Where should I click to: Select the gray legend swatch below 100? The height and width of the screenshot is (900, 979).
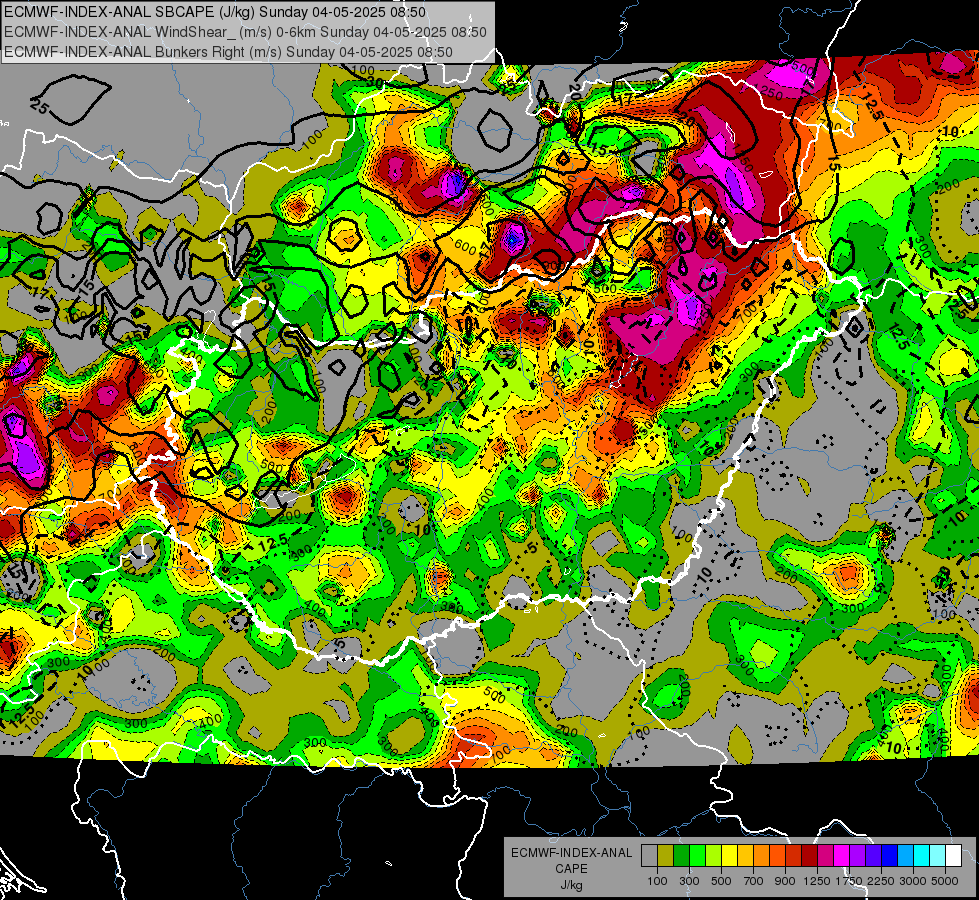tap(649, 855)
